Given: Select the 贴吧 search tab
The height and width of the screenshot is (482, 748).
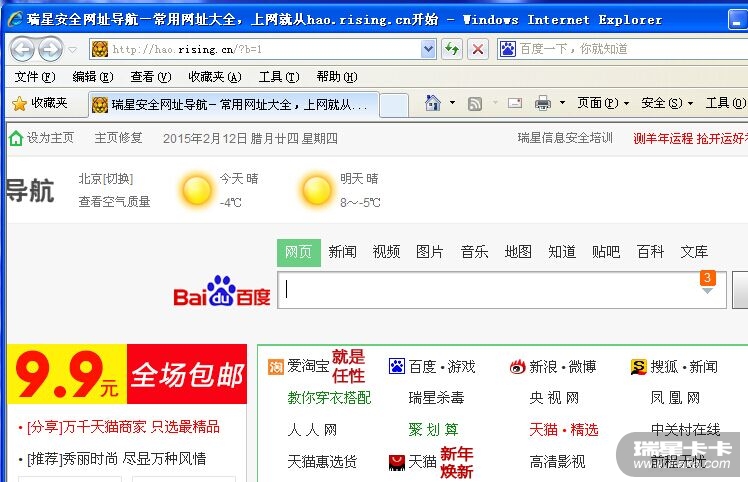Looking at the screenshot, I should [606, 252].
